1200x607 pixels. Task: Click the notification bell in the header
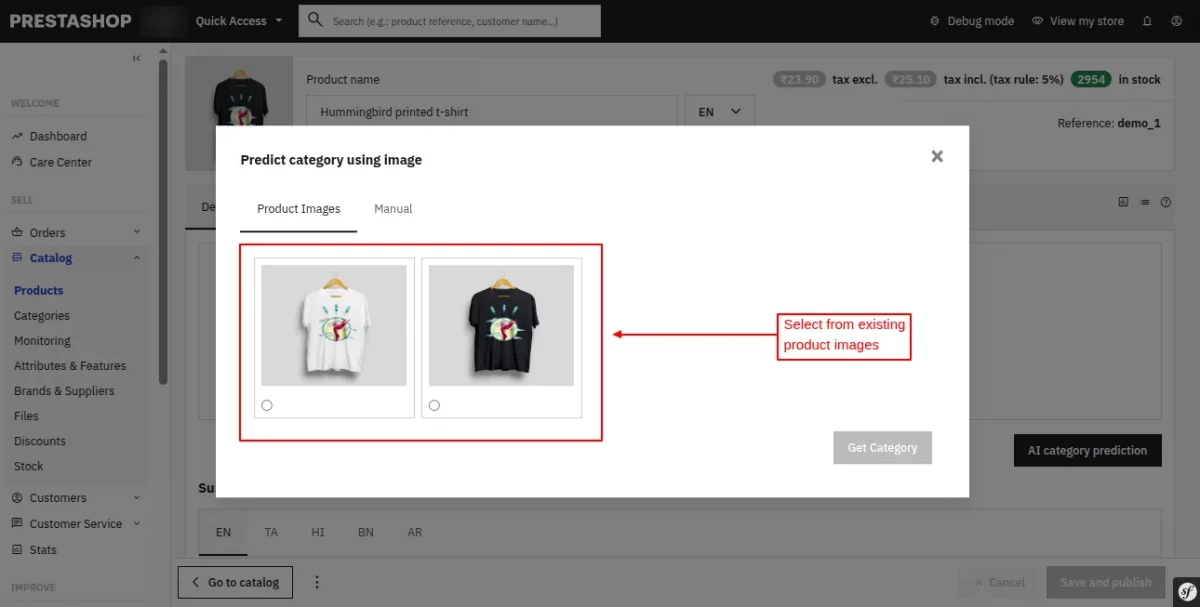pyautogui.click(x=1147, y=20)
